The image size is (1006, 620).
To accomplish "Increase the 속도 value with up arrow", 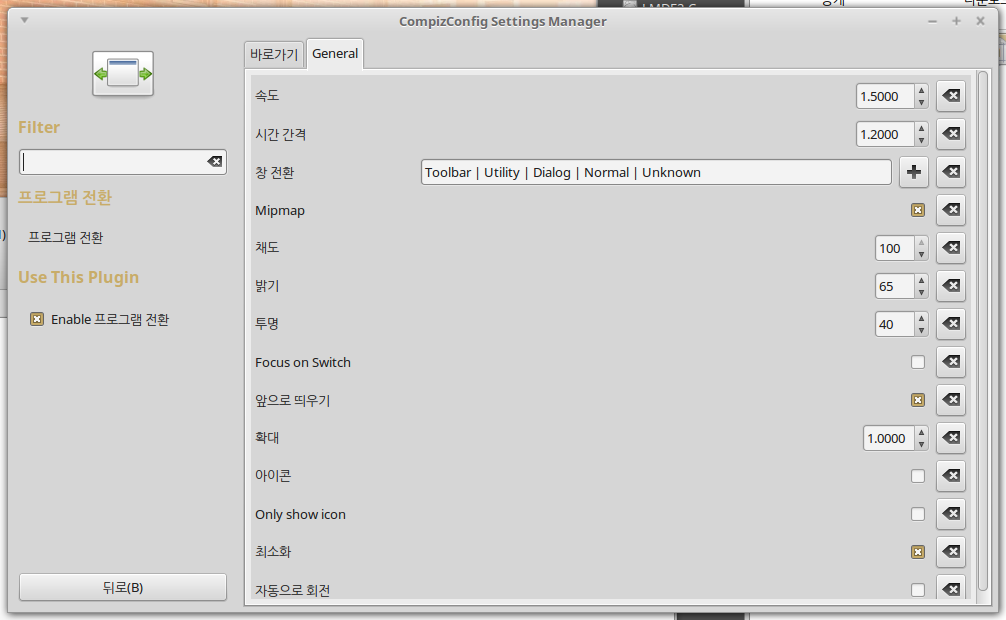I will [921, 90].
